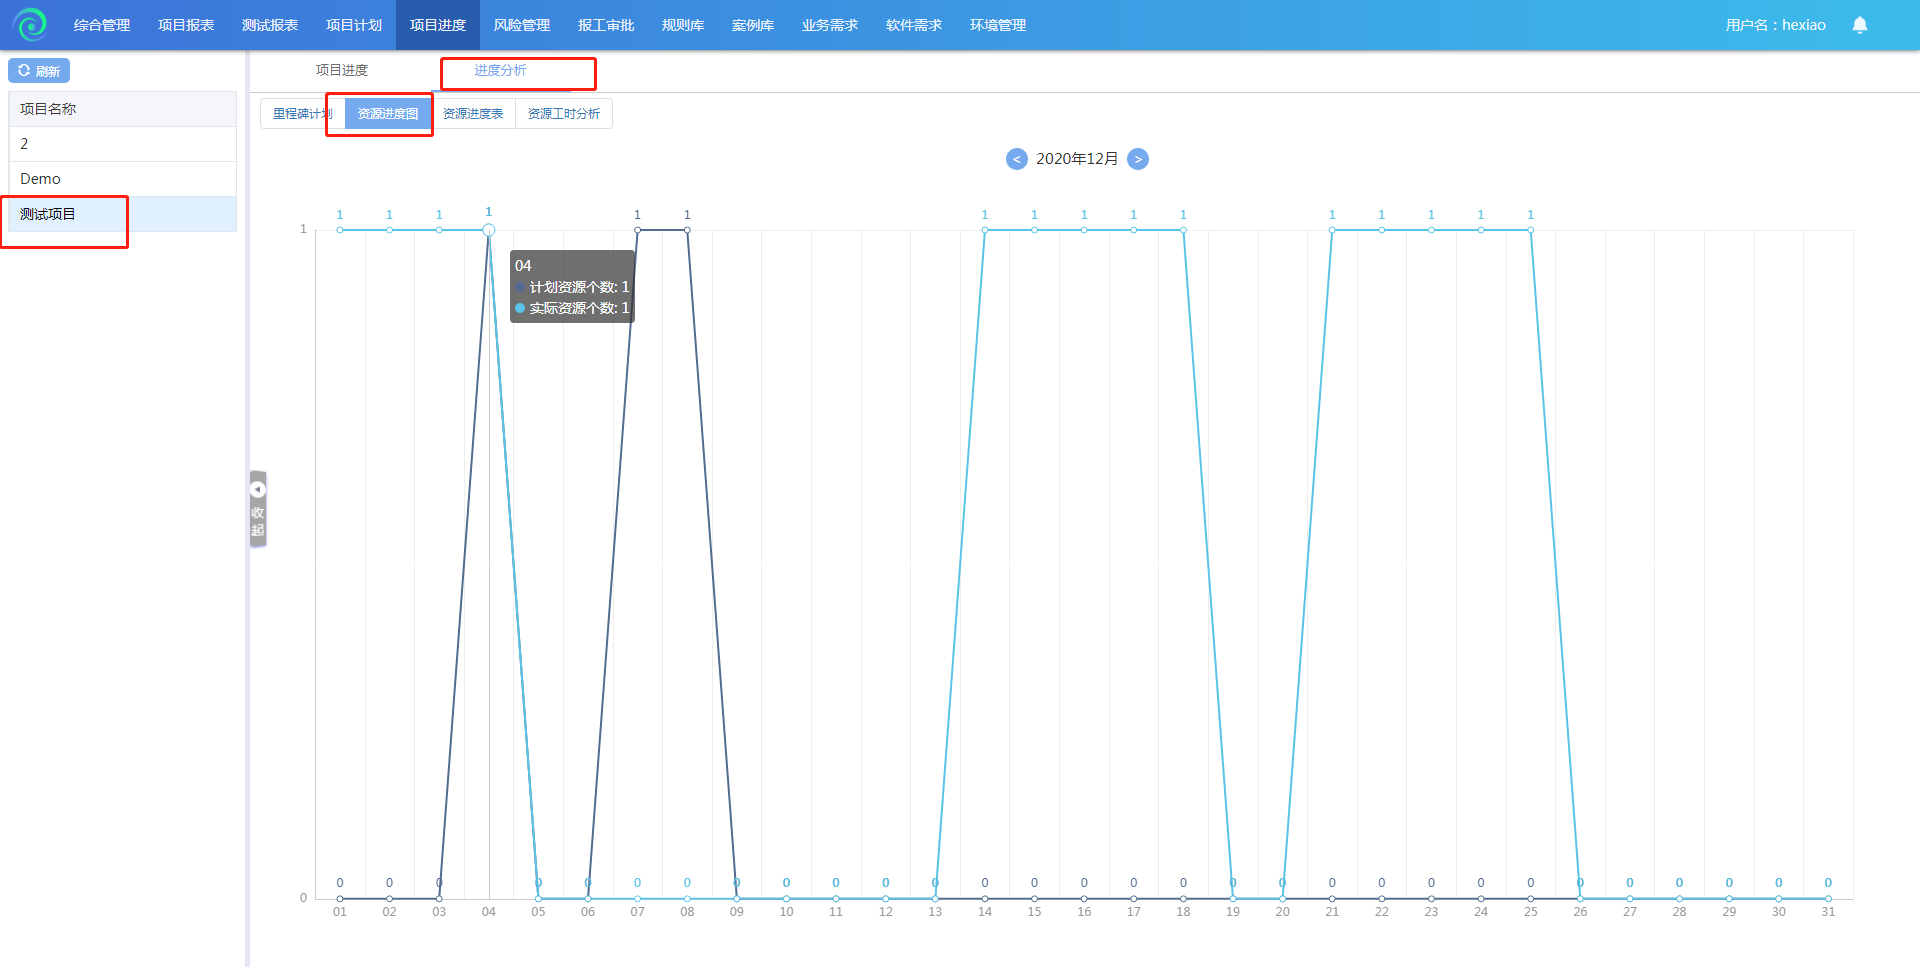Select the 里程碑计划 view

(302, 114)
